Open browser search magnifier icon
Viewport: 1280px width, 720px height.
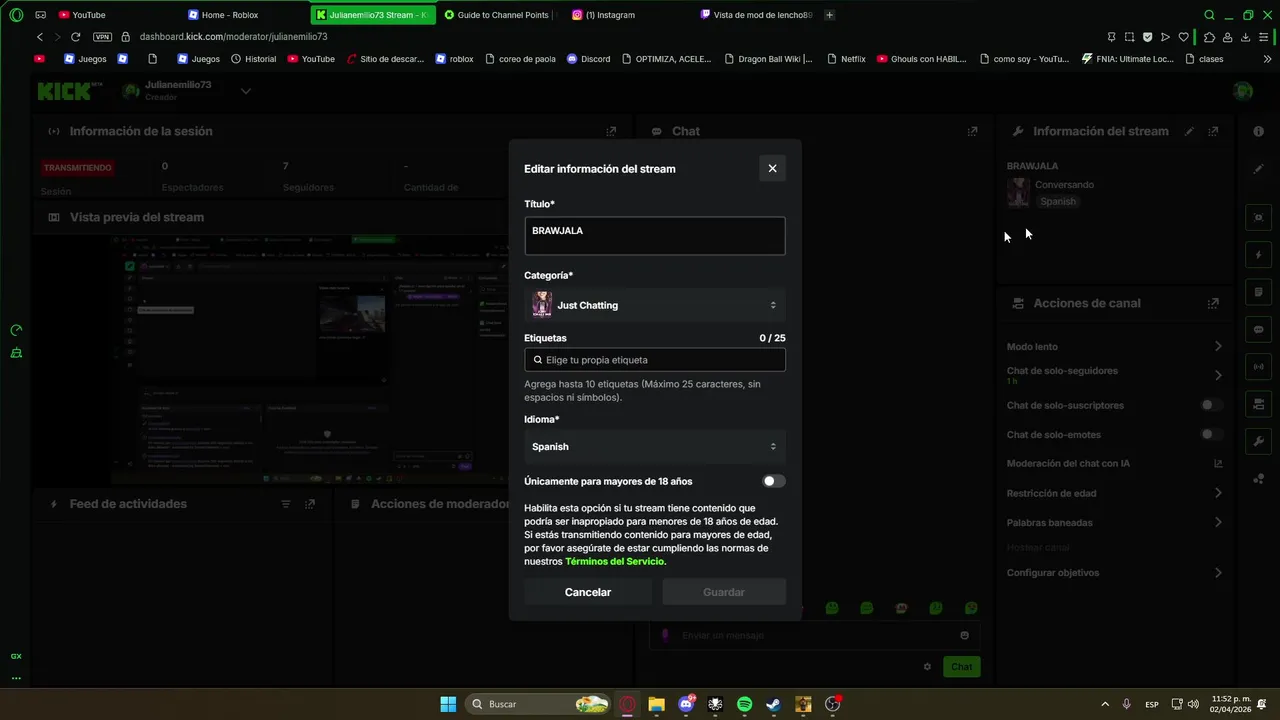click(1209, 15)
